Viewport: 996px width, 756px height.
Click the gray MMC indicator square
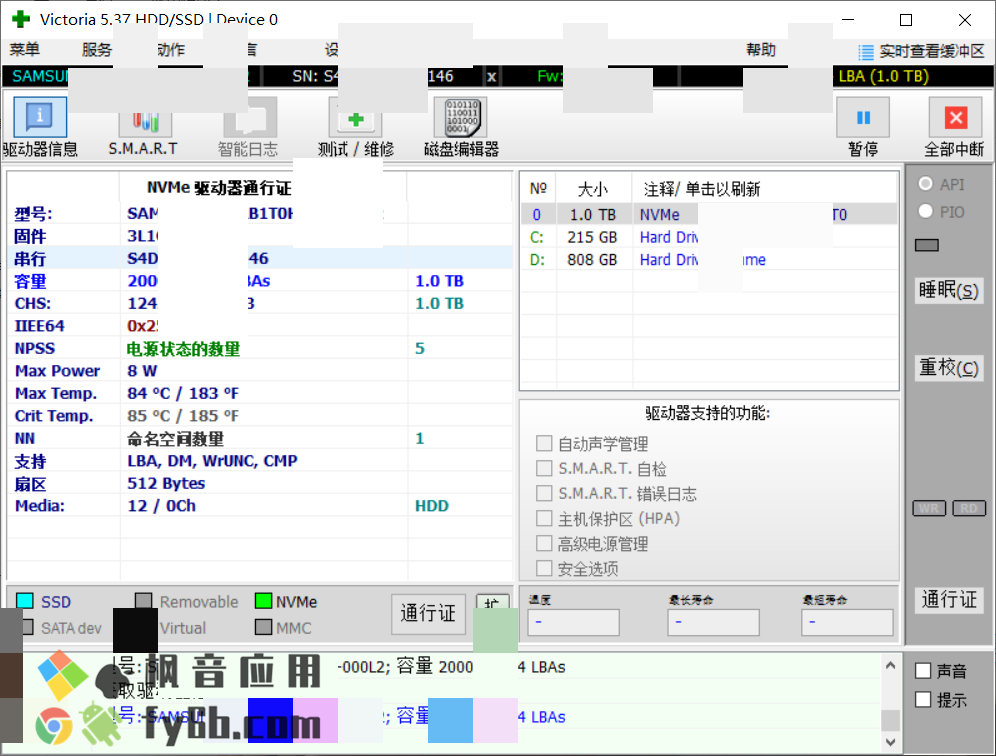[263, 627]
